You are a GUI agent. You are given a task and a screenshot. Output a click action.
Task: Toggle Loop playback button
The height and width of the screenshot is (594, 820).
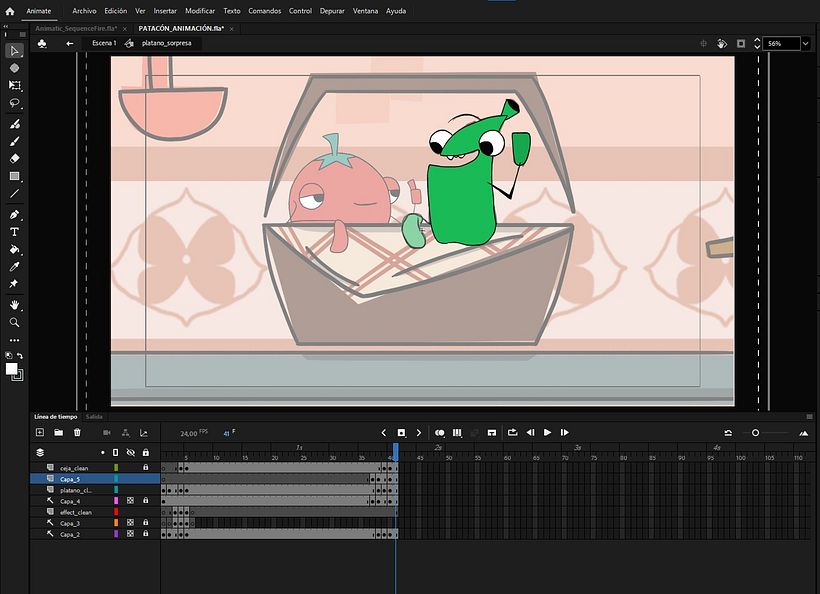(x=512, y=432)
